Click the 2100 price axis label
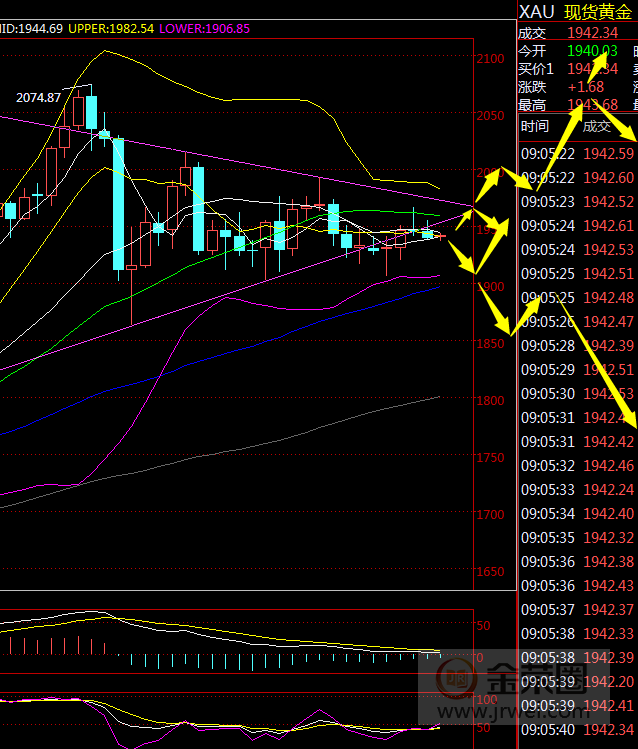 (x=491, y=59)
